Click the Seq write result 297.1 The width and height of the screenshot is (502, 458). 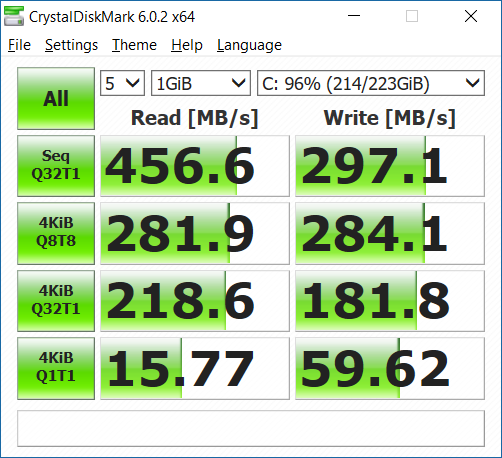tap(390, 166)
